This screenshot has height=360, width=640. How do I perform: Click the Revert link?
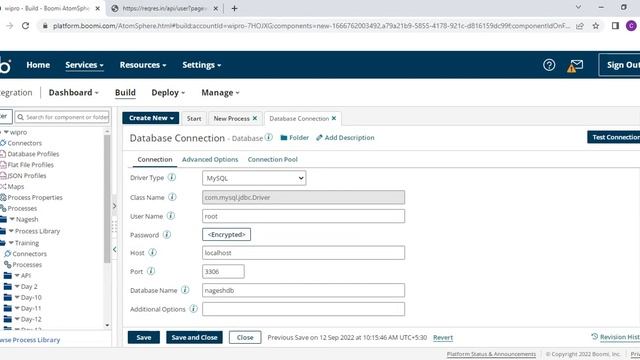(443, 338)
